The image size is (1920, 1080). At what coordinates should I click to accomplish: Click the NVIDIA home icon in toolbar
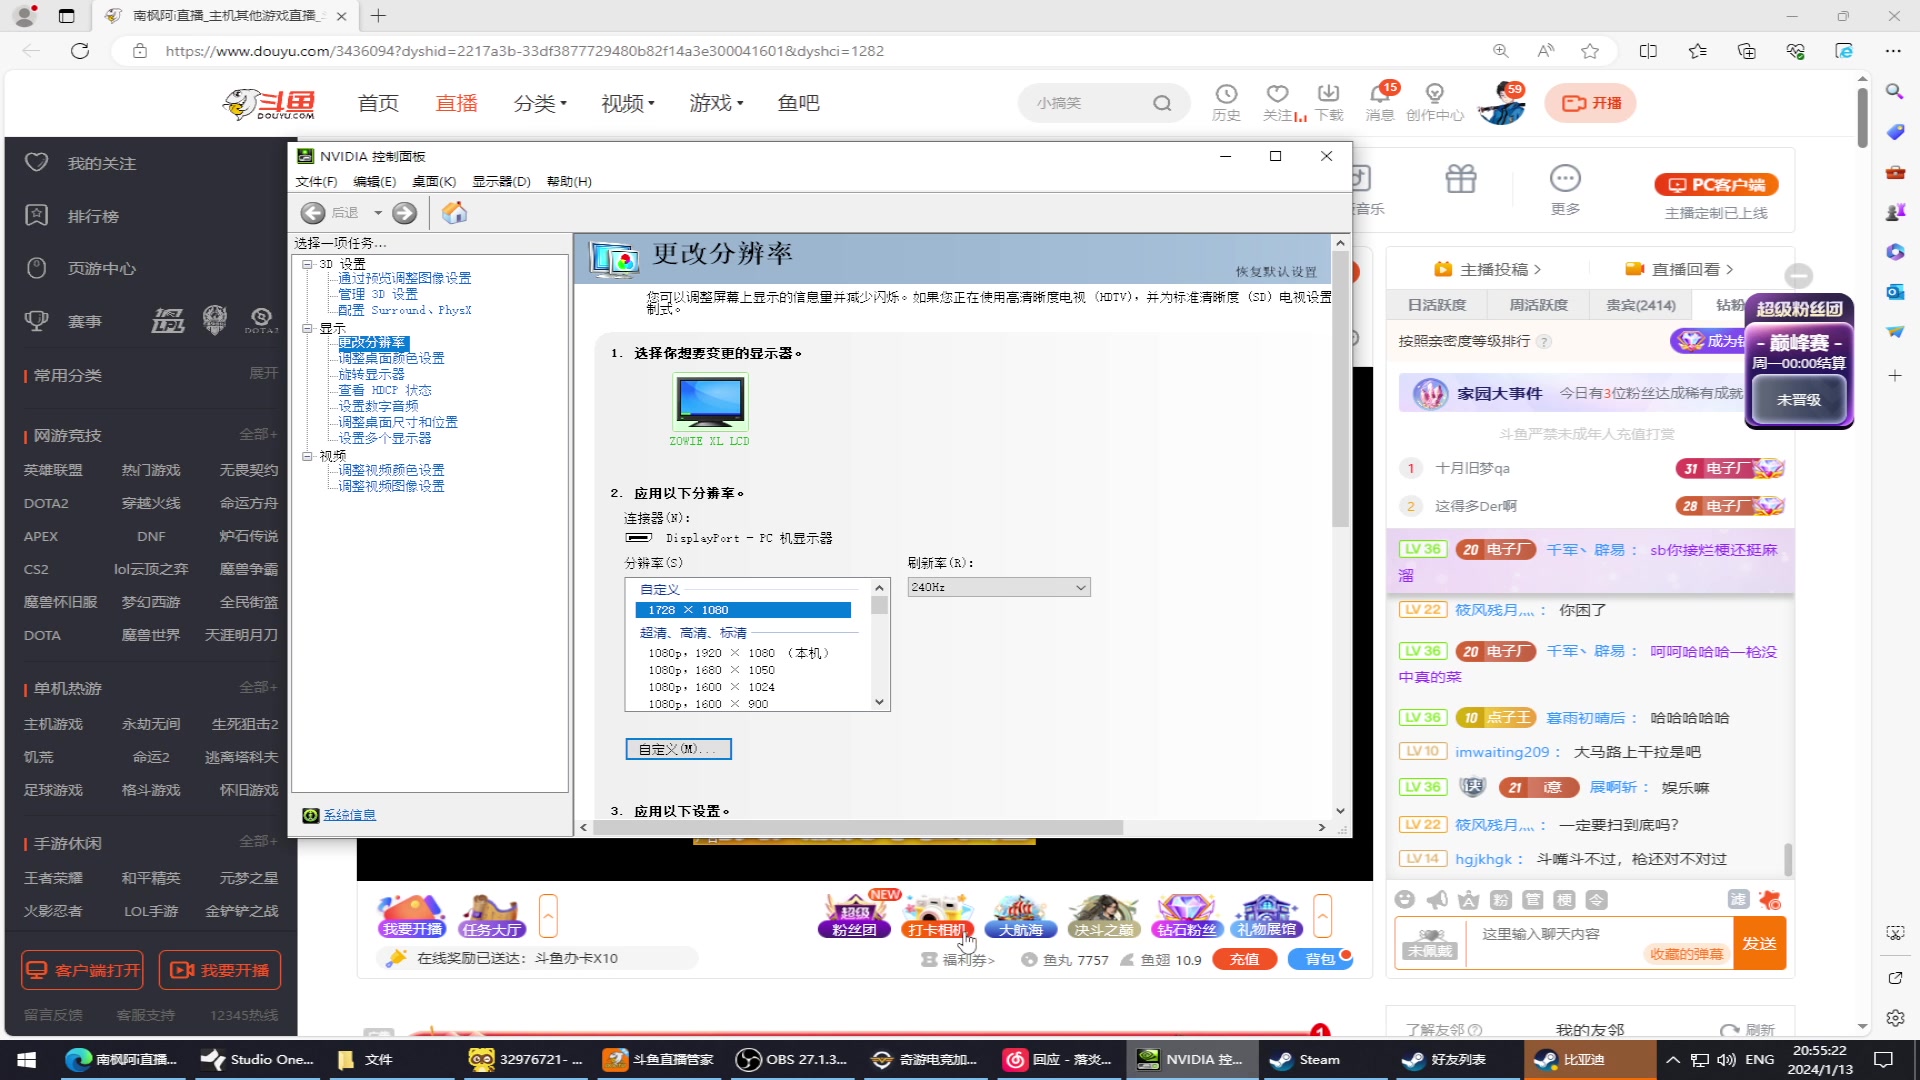click(454, 212)
